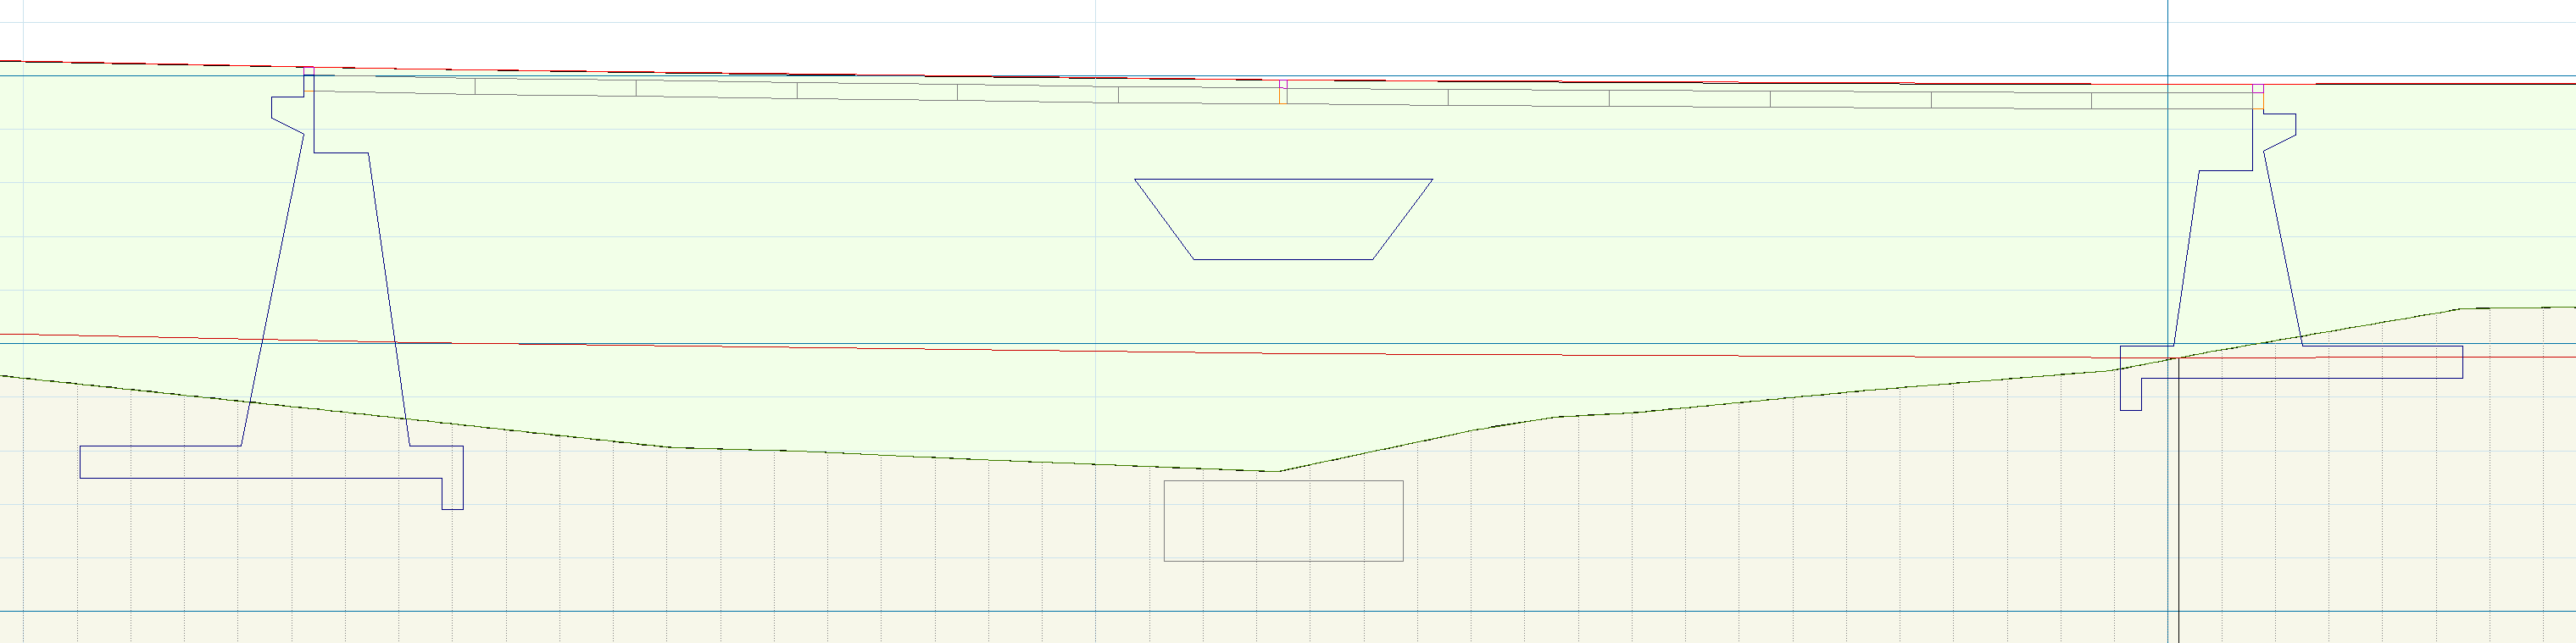
Task: Click the shear key under left footing
Action: point(452,494)
